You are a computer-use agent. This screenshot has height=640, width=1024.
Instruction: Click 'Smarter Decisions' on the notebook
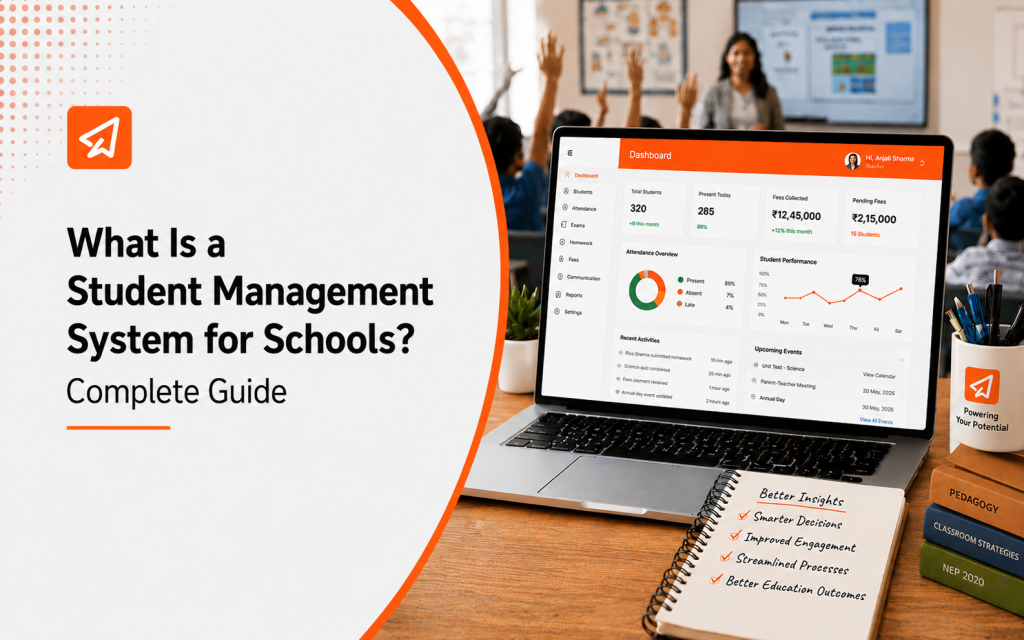(797, 520)
